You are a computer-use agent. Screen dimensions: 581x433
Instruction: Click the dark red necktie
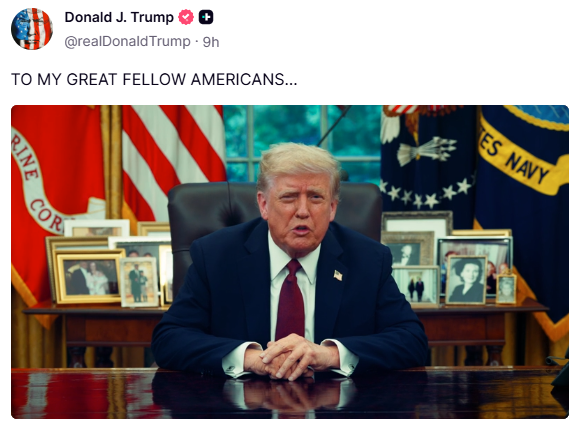point(291,300)
